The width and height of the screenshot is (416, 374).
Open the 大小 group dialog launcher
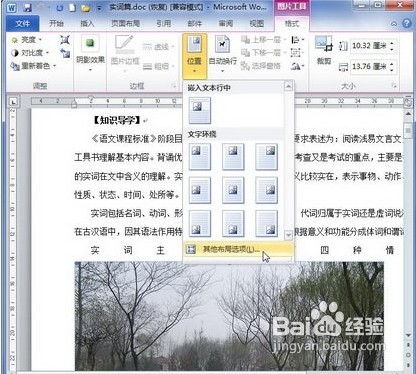coord(395,86)
